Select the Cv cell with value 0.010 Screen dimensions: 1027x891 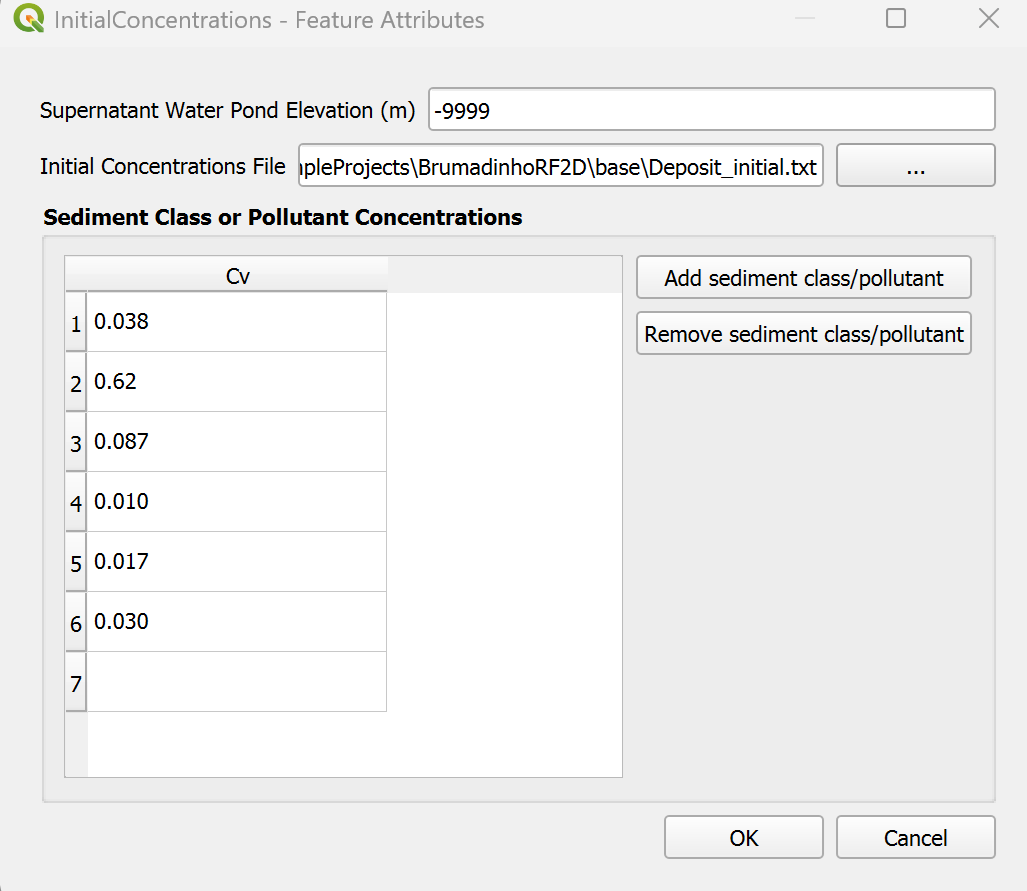click(237, 502)
